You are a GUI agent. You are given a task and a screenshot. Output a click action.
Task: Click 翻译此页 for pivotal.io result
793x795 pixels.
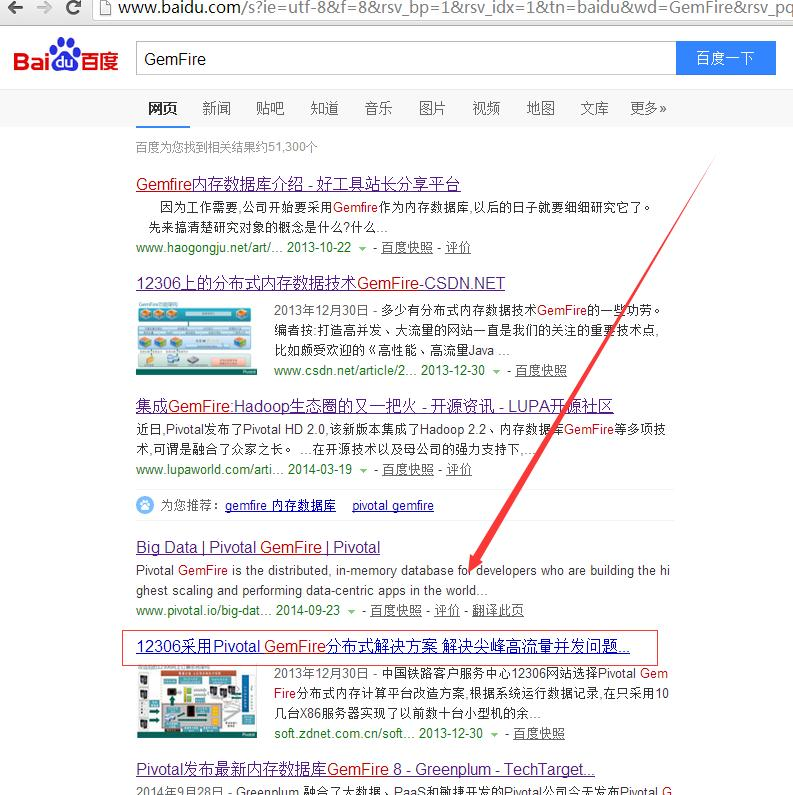(498, 610)
